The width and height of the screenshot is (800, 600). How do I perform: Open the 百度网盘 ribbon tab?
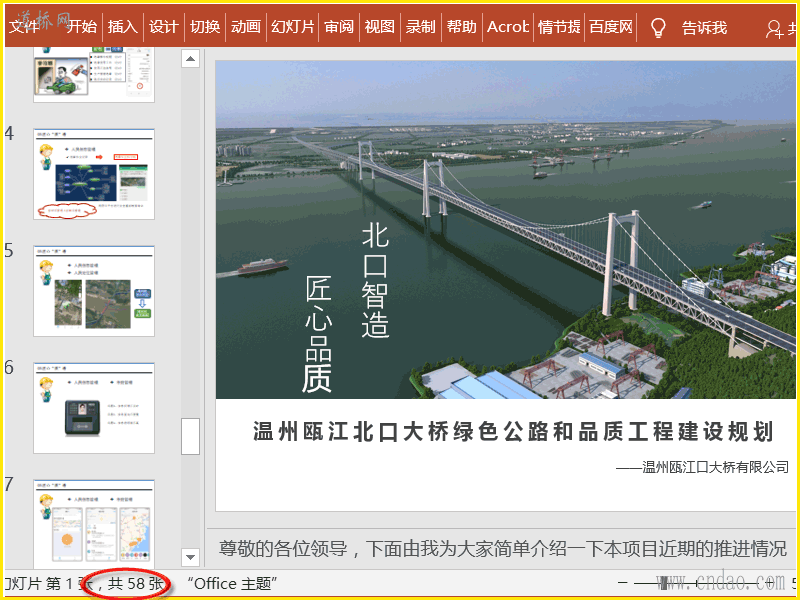point(611,26)
